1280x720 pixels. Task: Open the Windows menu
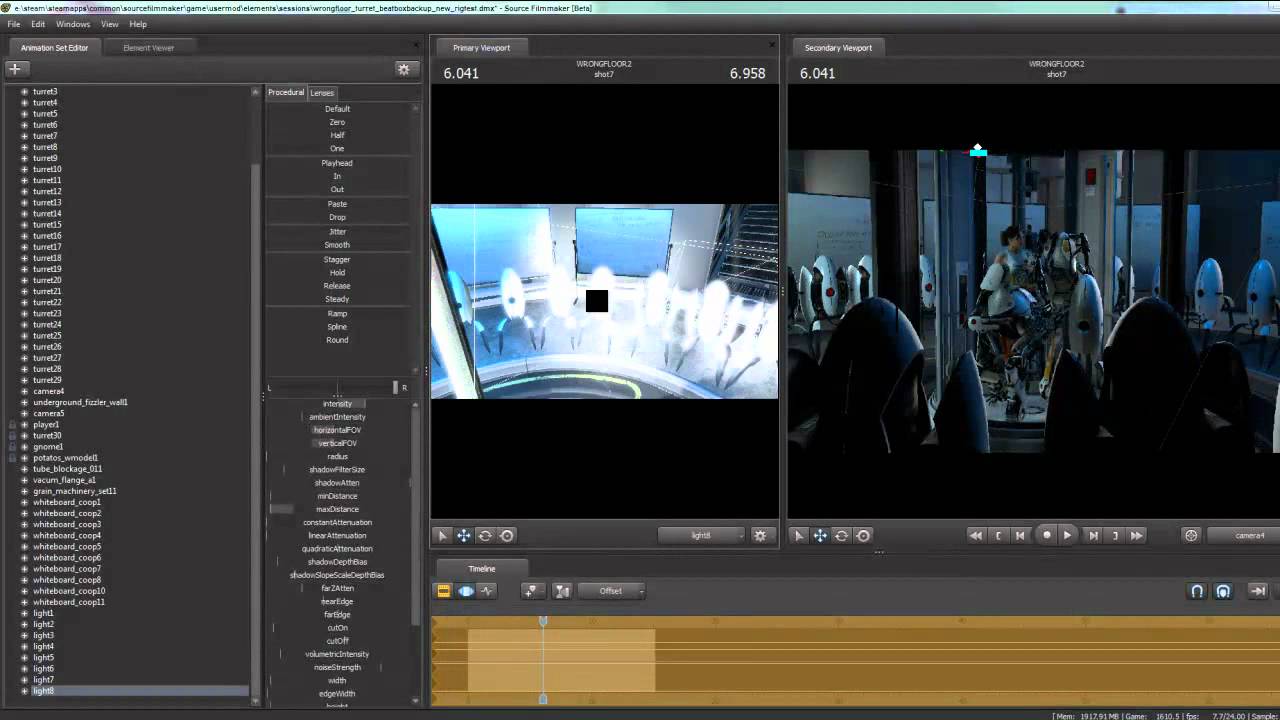[73, 24]
